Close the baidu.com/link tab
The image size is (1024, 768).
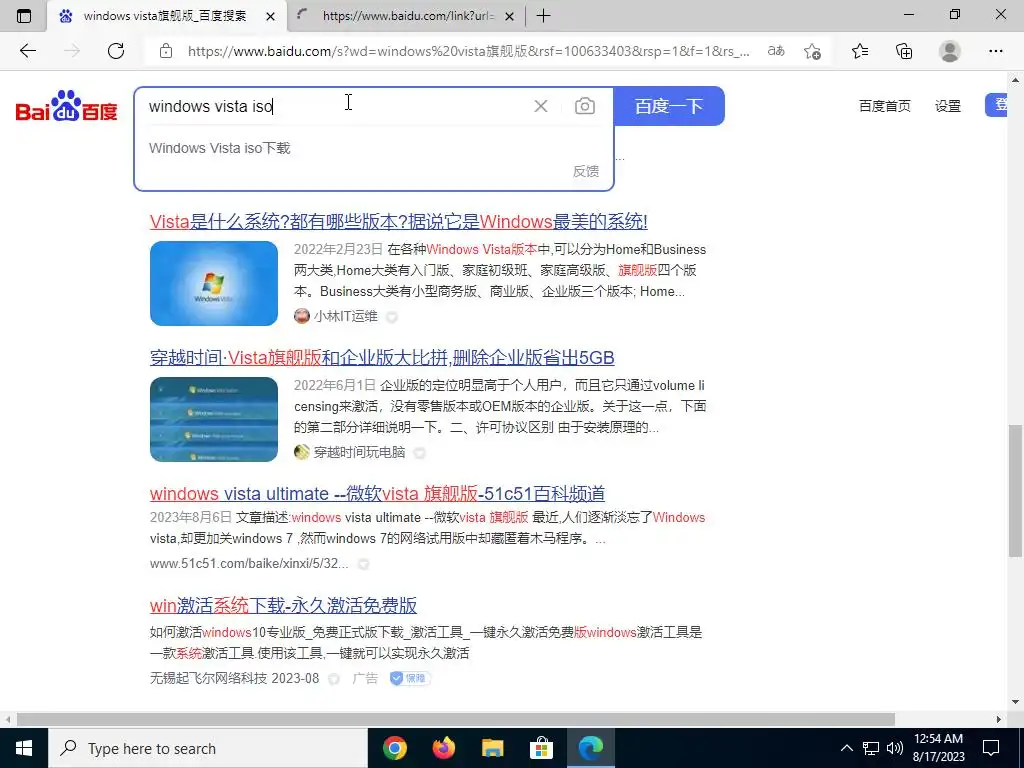510,16
